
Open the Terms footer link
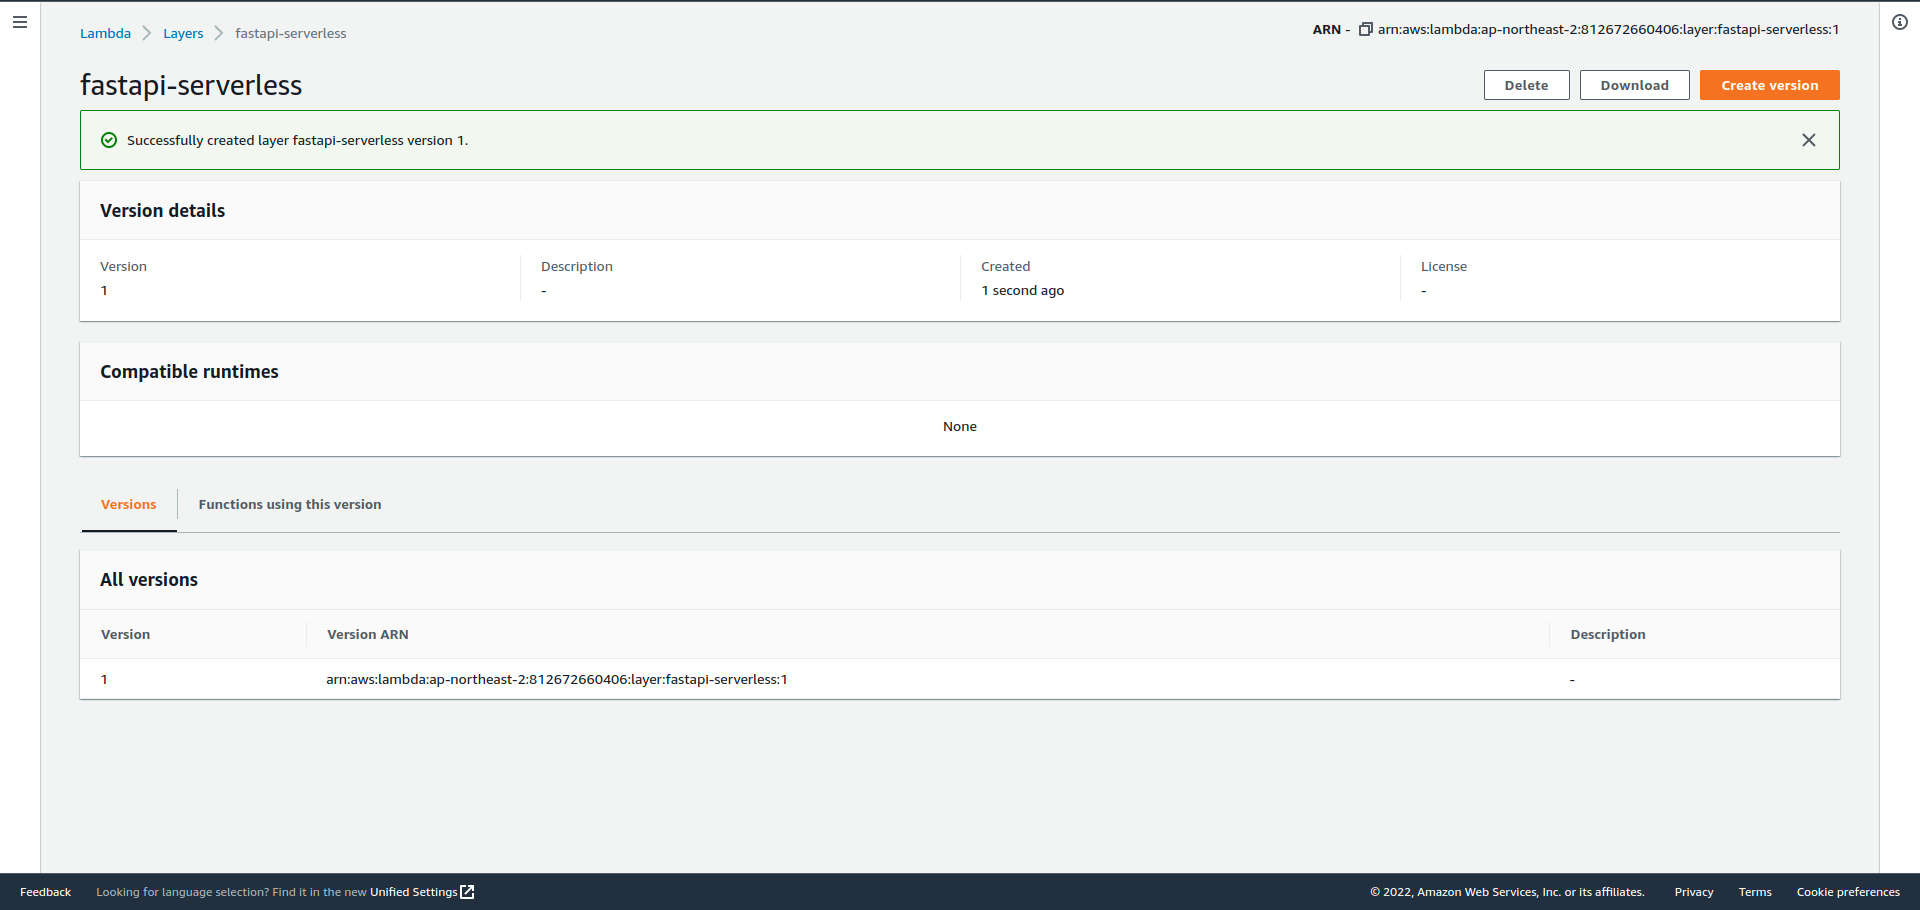tap(1755, 892)
